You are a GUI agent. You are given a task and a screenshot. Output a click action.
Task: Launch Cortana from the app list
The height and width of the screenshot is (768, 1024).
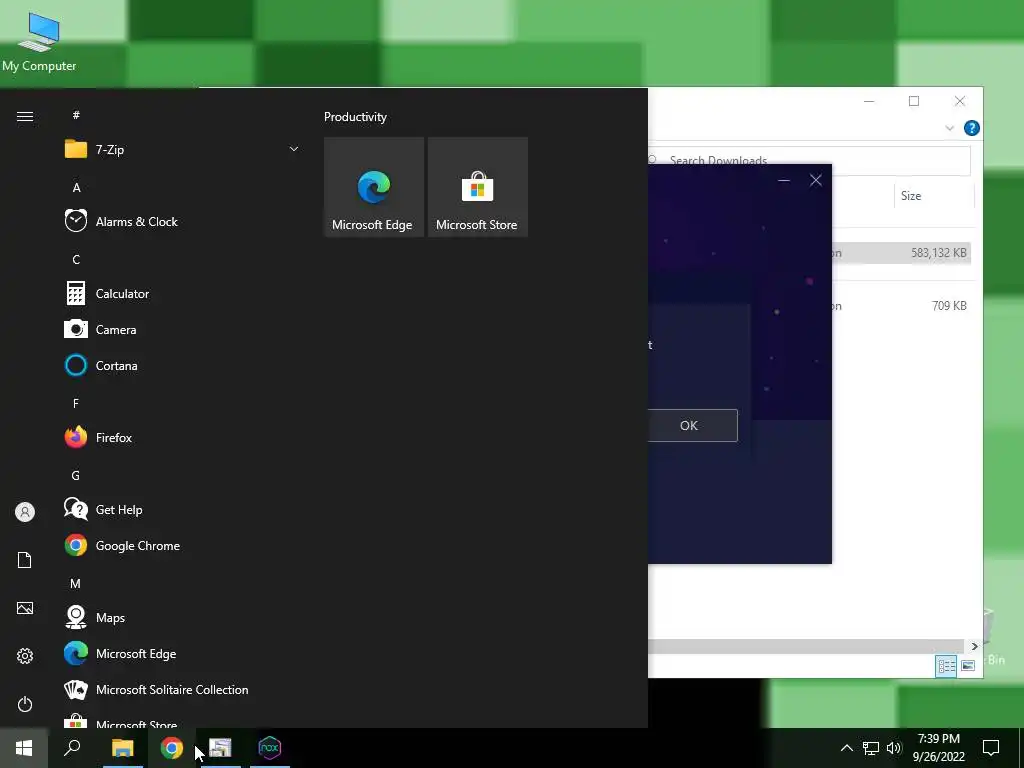click(181, 366)
